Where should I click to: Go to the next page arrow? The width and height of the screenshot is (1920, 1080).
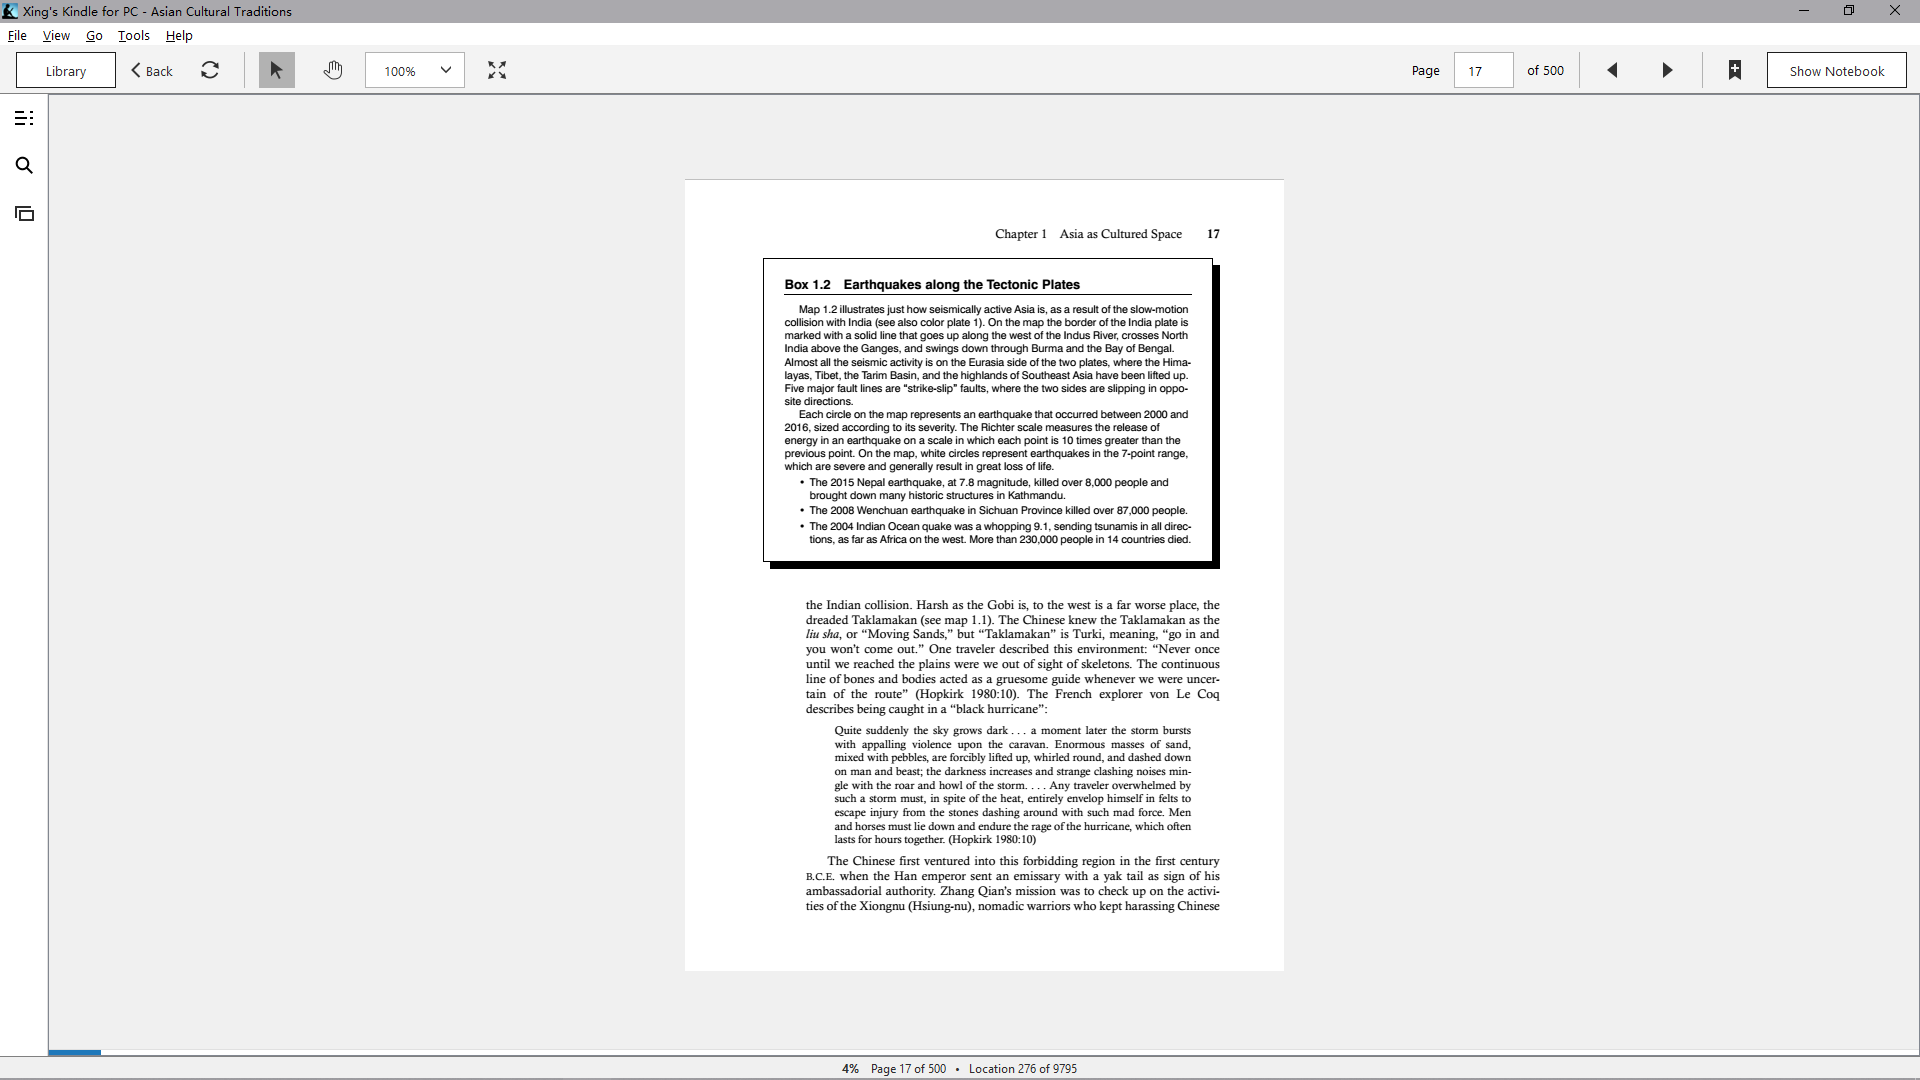(x=1667, y=70)
